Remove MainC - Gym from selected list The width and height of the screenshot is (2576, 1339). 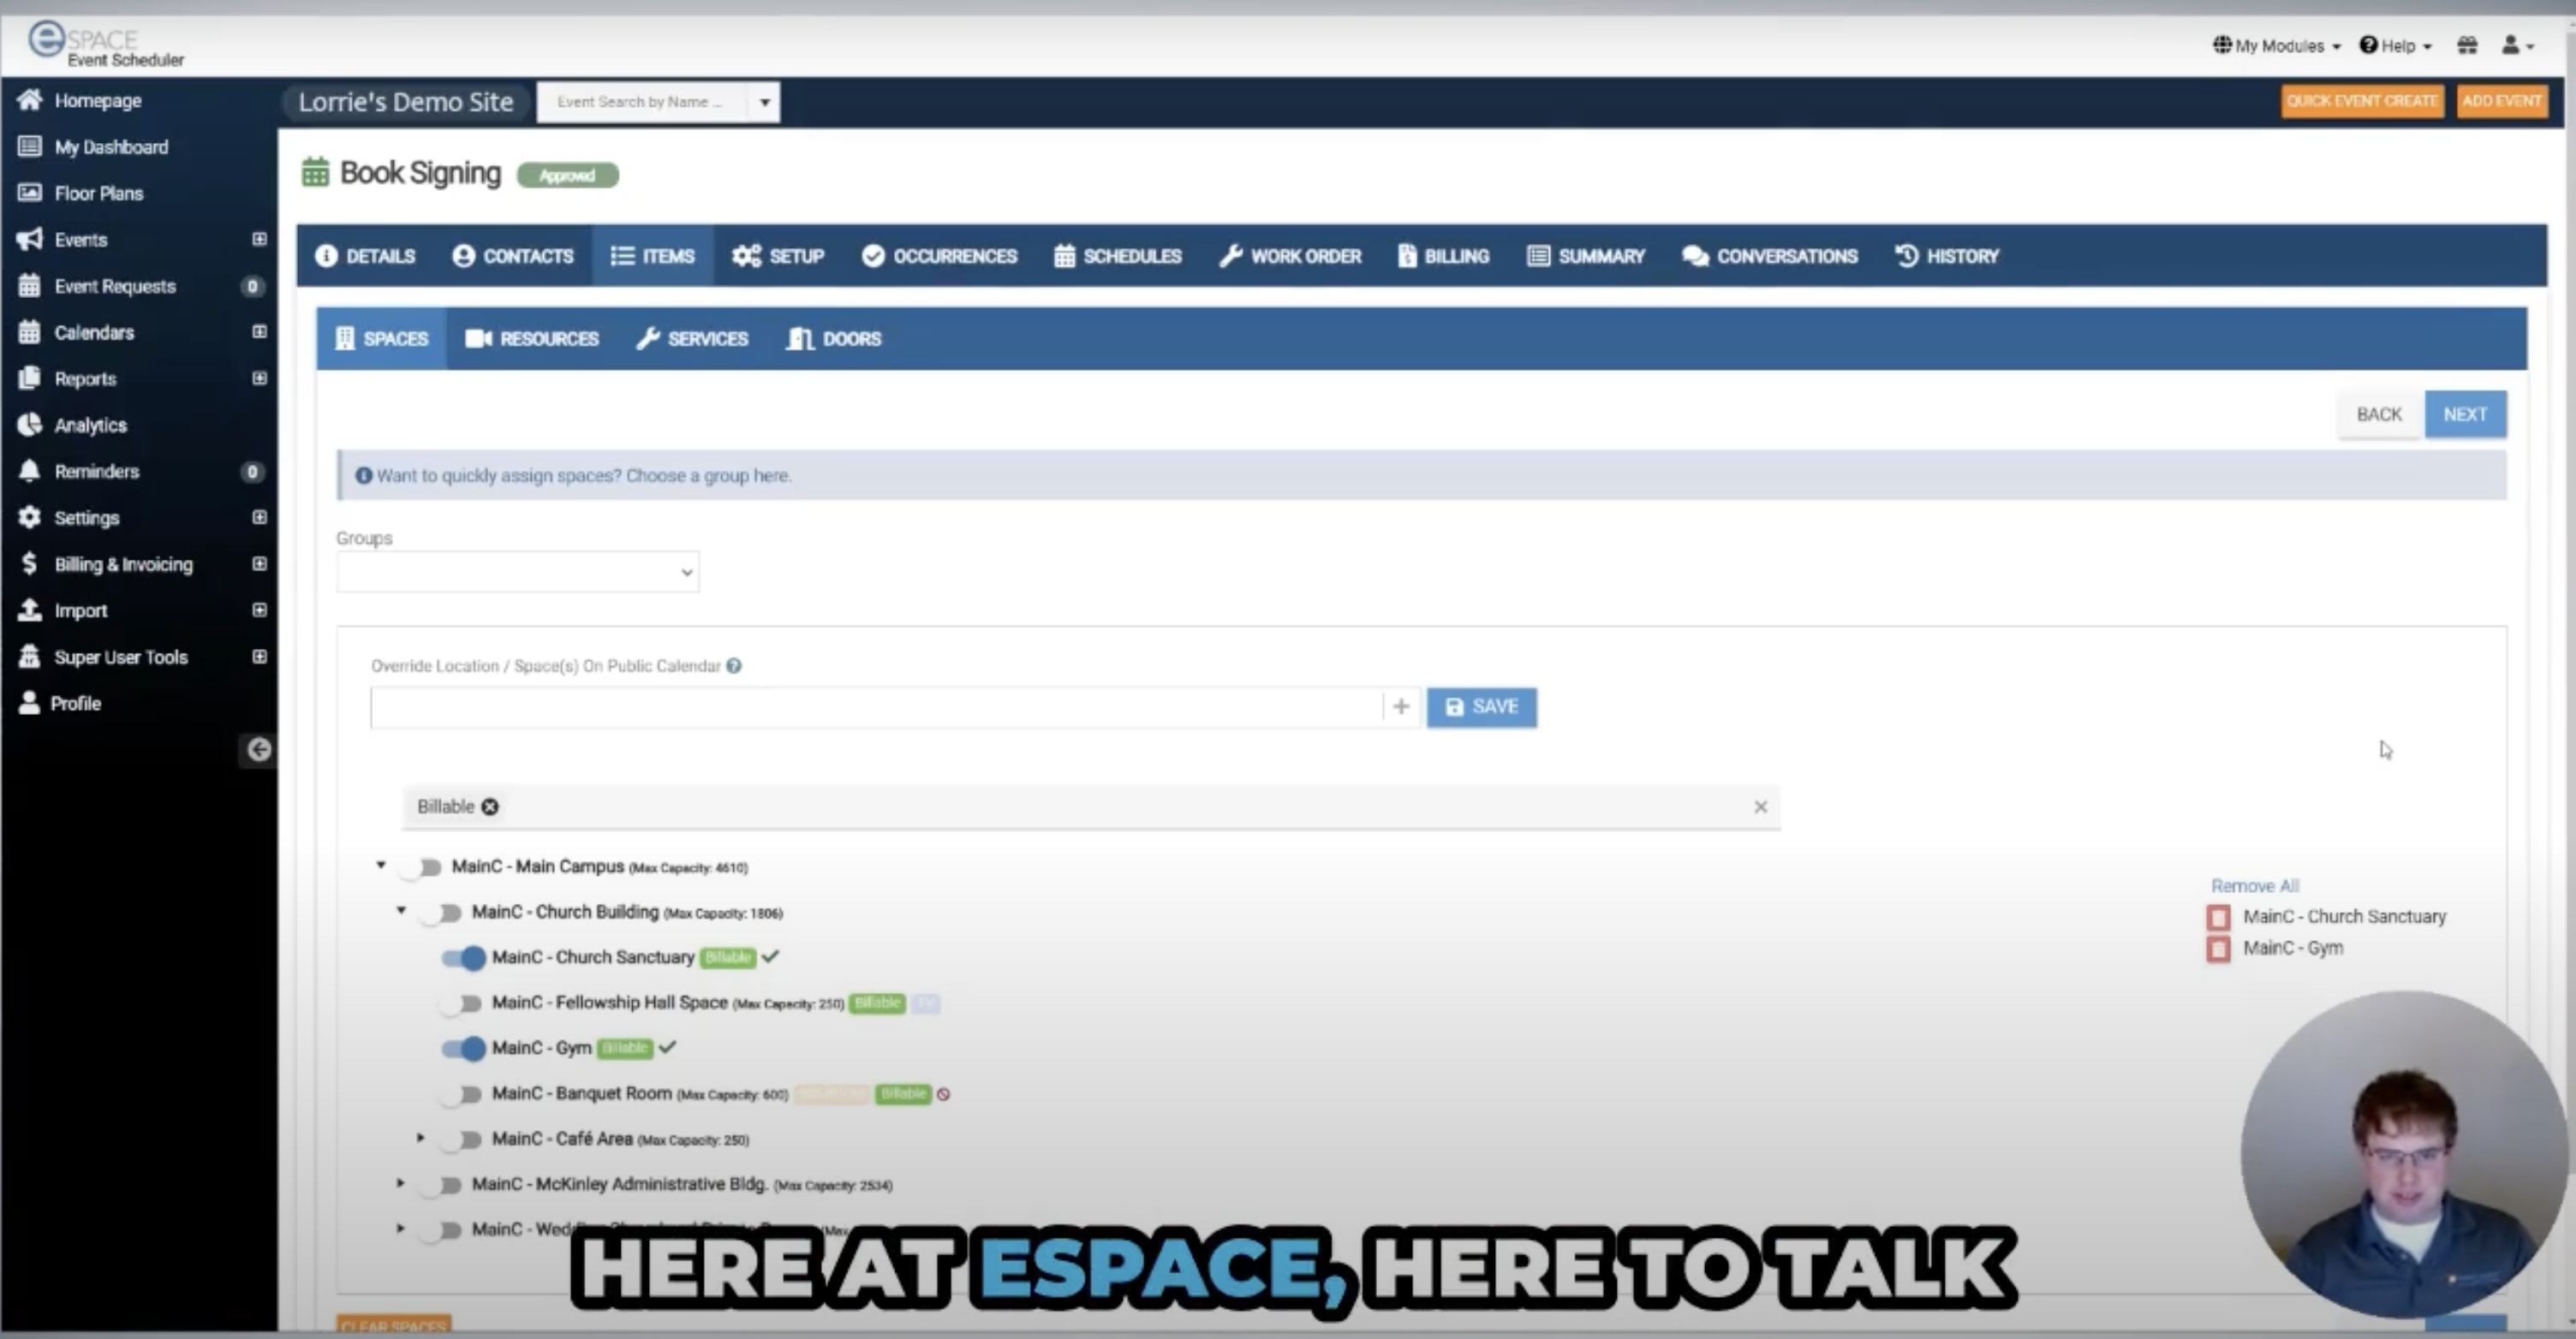2218,948
